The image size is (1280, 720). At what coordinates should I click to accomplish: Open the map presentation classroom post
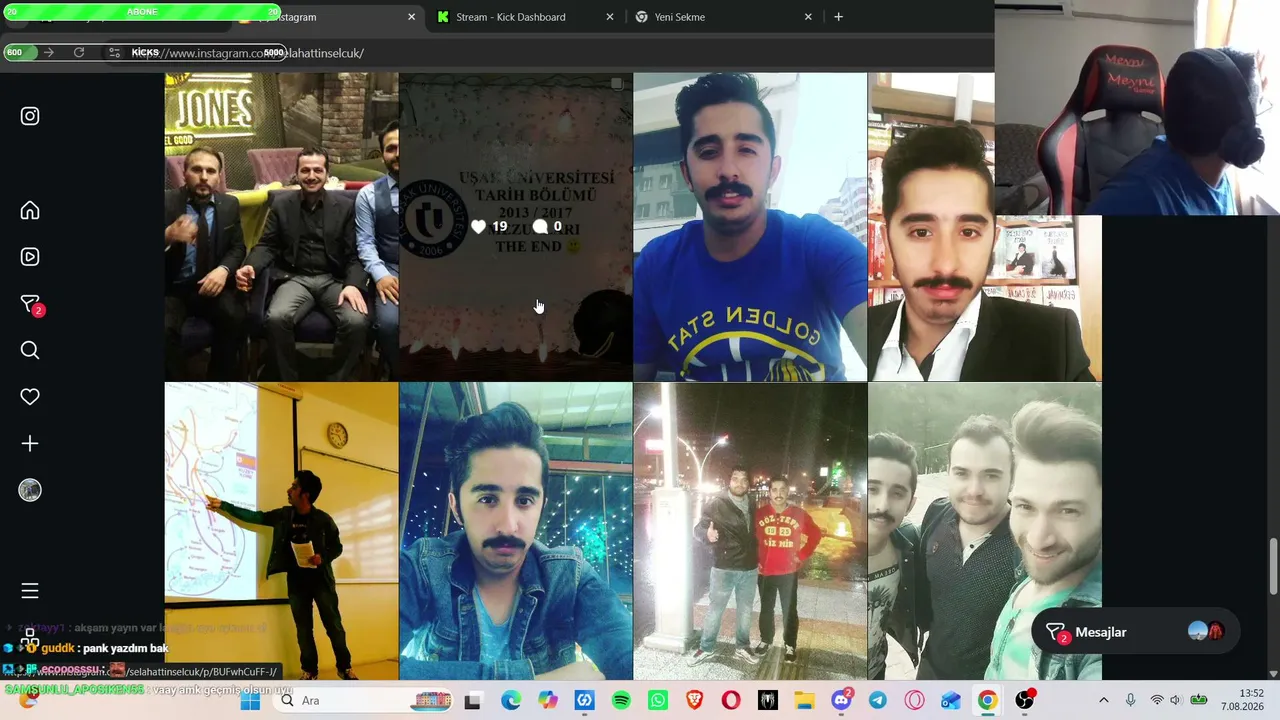(x=281, y=531)
